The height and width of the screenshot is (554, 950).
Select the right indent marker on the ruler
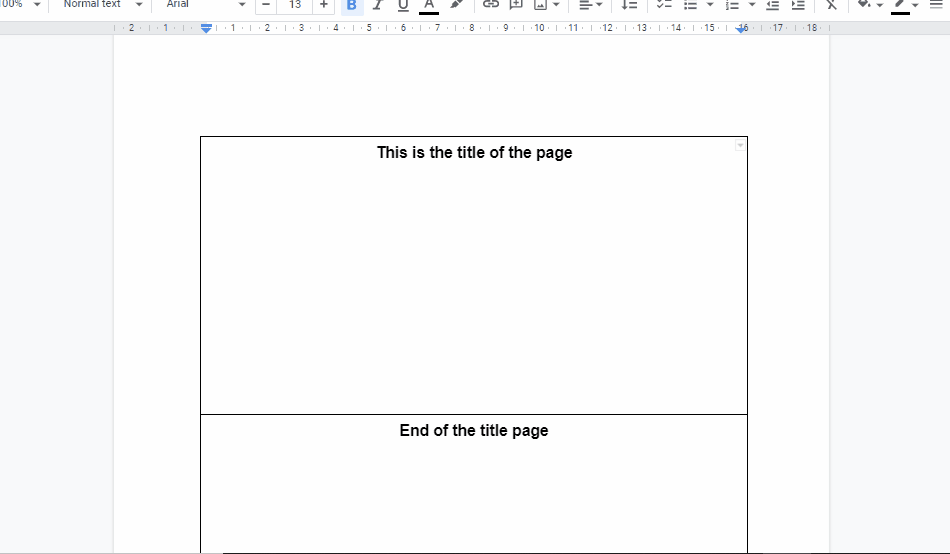741,28
